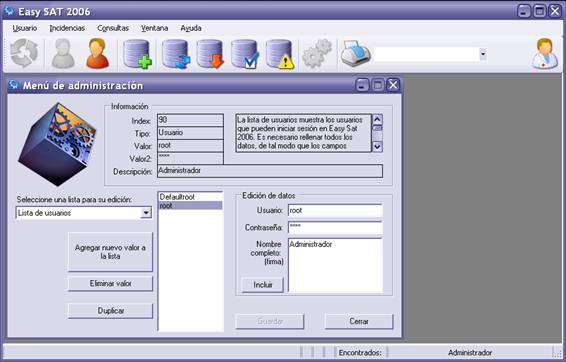Click database refresh blue arrows icon
Screen dimensions: 566x362
(175, 54)
